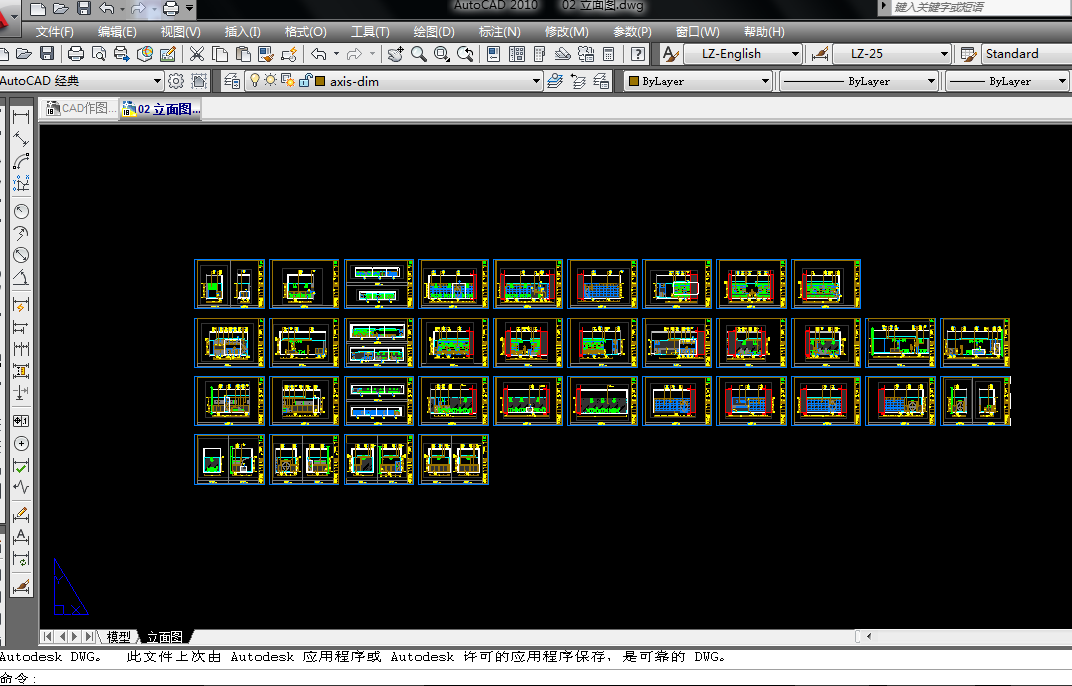Select the Pan hand tool
This screenshot has width=1072, height=686.
395,54
